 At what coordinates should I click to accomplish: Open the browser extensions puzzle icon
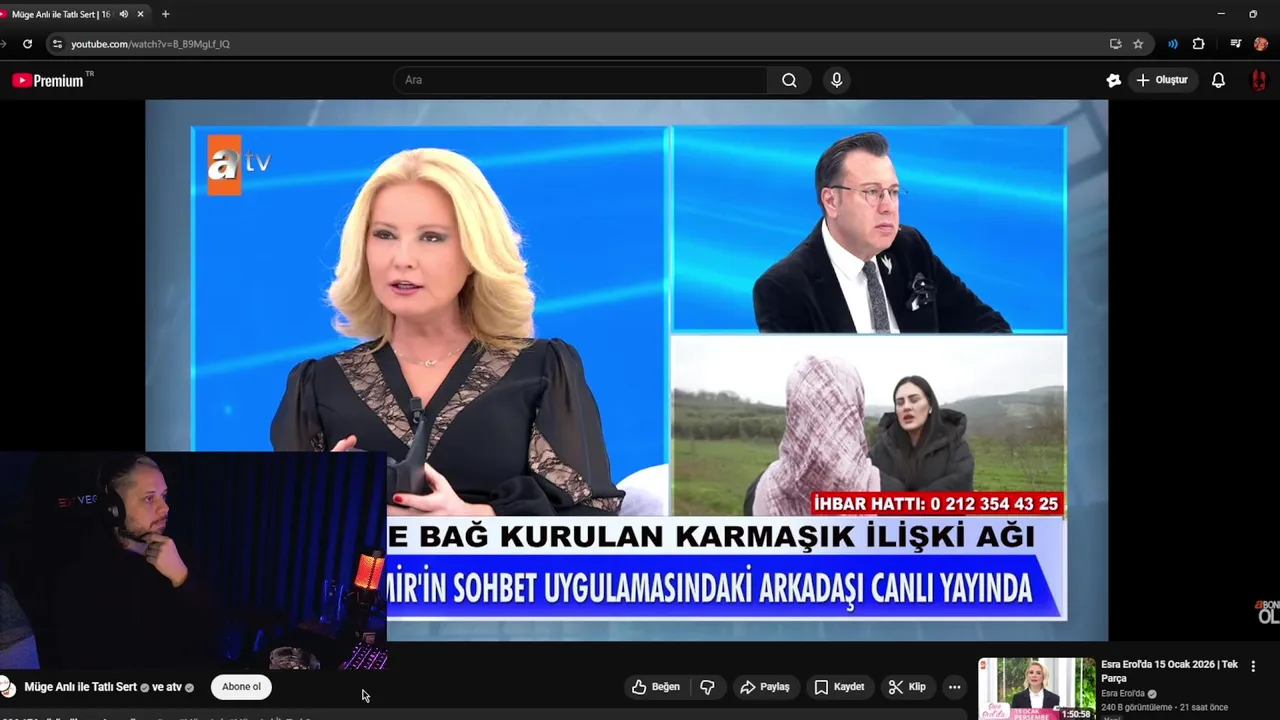click(1198, 44)
